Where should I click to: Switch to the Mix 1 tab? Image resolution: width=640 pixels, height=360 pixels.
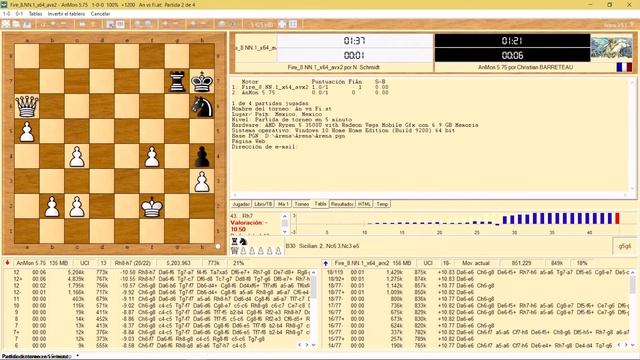283,204
